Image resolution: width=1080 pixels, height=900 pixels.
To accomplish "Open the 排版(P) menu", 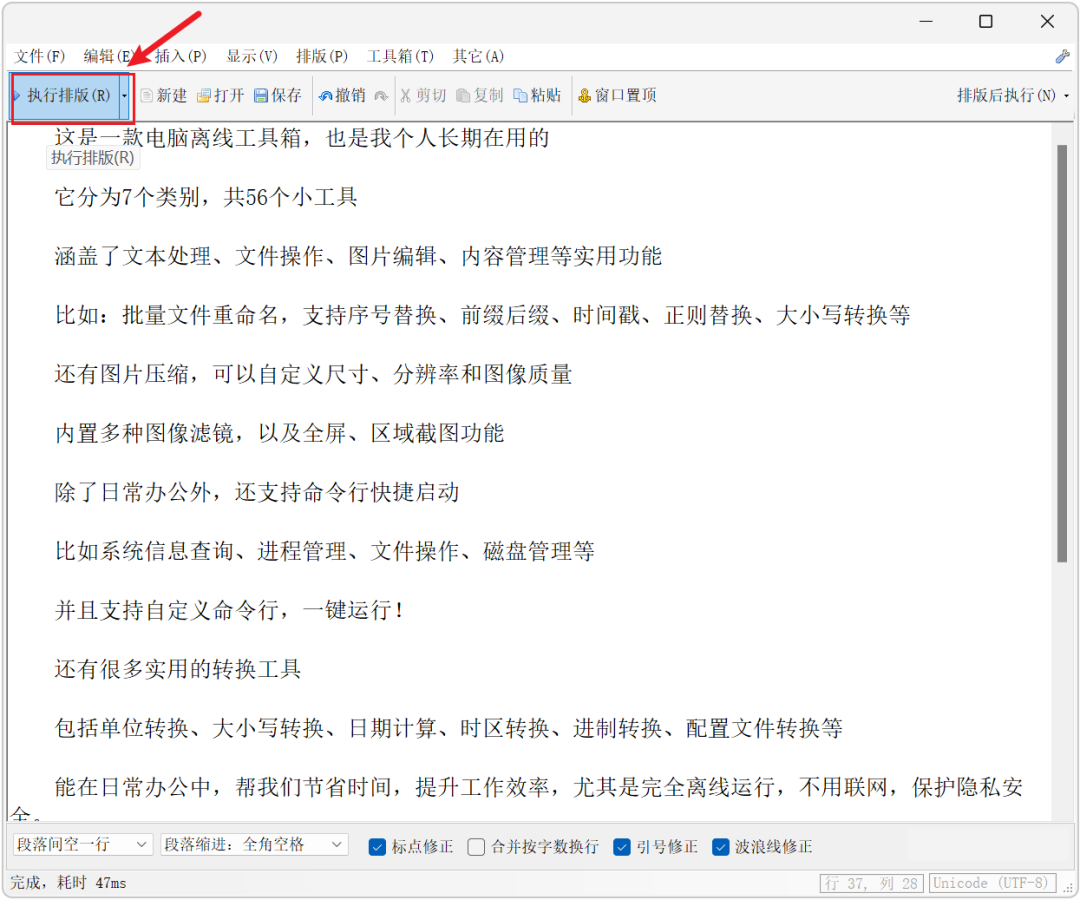I will point(322,56).
